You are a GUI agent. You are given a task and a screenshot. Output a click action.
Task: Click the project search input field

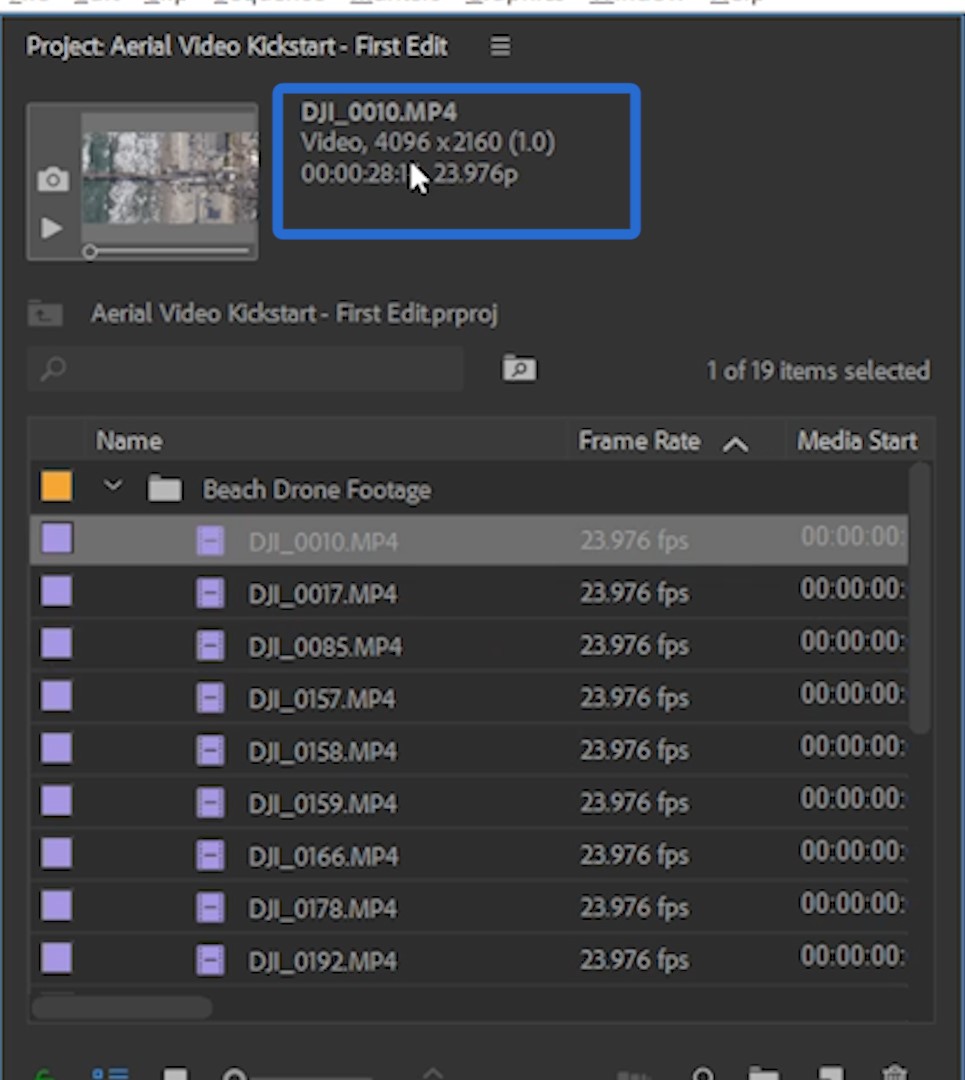coord(246,369)
